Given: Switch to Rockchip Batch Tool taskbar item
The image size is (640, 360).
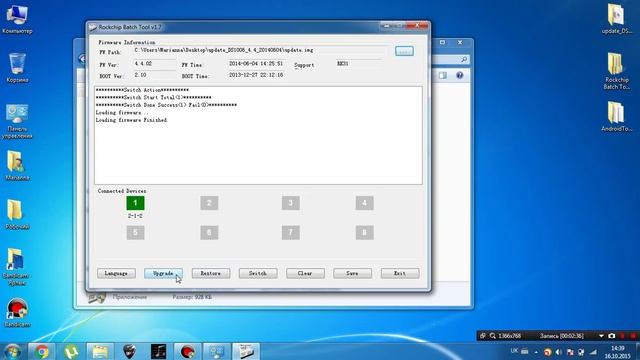Looking at the screenshot, I should pos(246,351).
